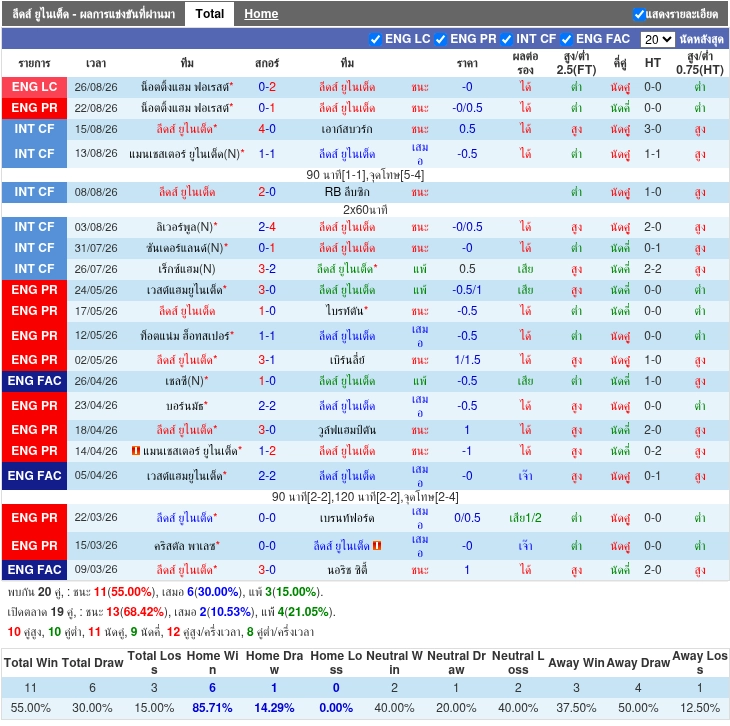The height and width of the screenshot is (726, 730).
Task: Click score 3-2 on 26/07/26 row
Action: point(267,269)
